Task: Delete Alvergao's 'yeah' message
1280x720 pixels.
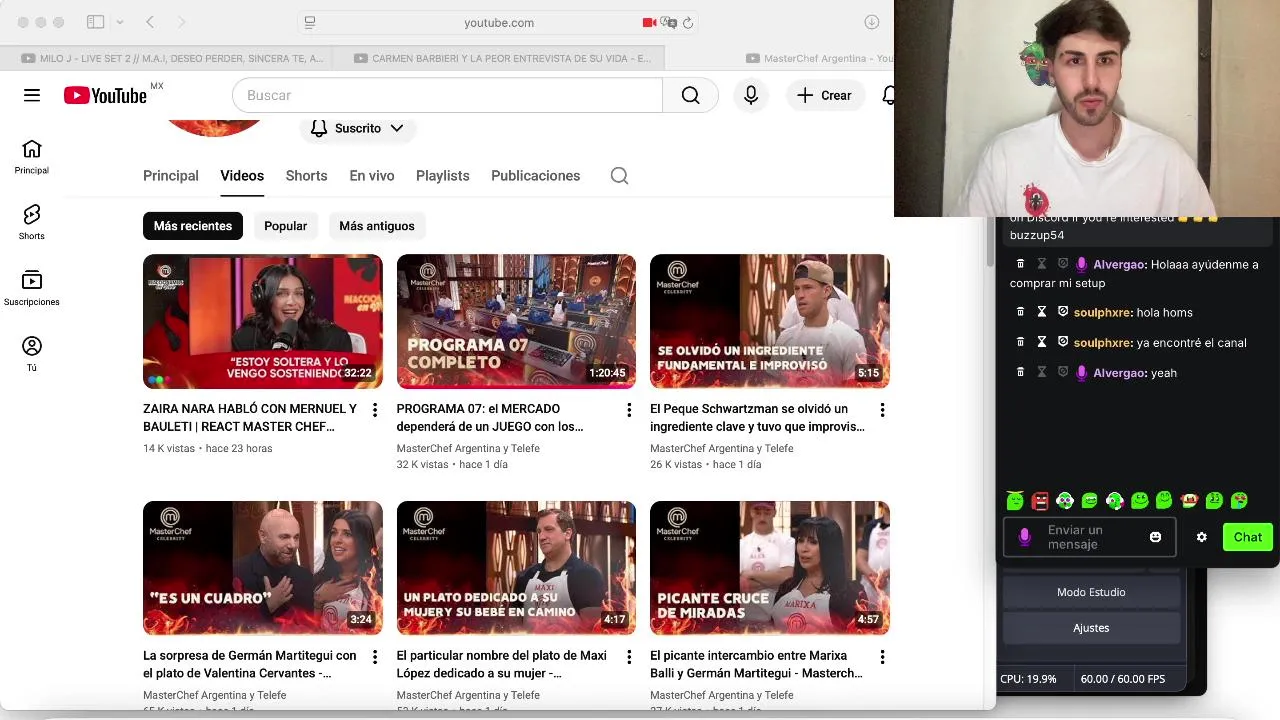Action: (x=1020, y=372)
